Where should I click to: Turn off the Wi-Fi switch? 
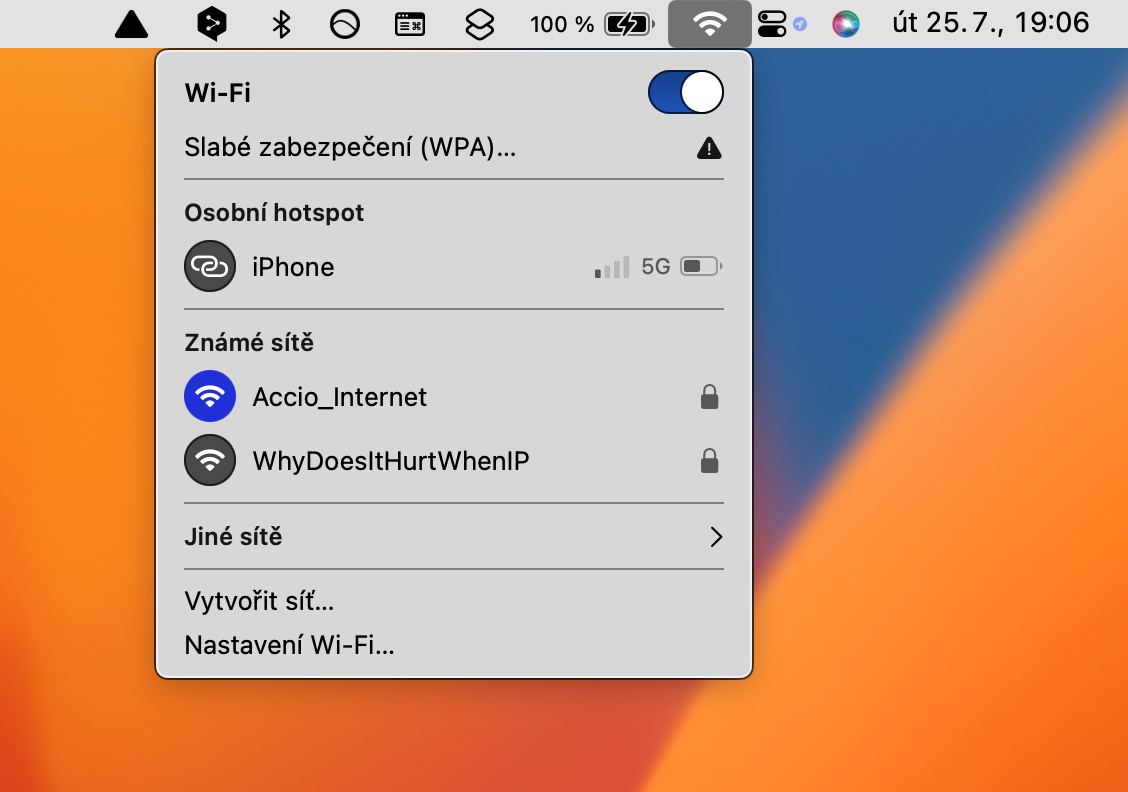coord(686,92)
